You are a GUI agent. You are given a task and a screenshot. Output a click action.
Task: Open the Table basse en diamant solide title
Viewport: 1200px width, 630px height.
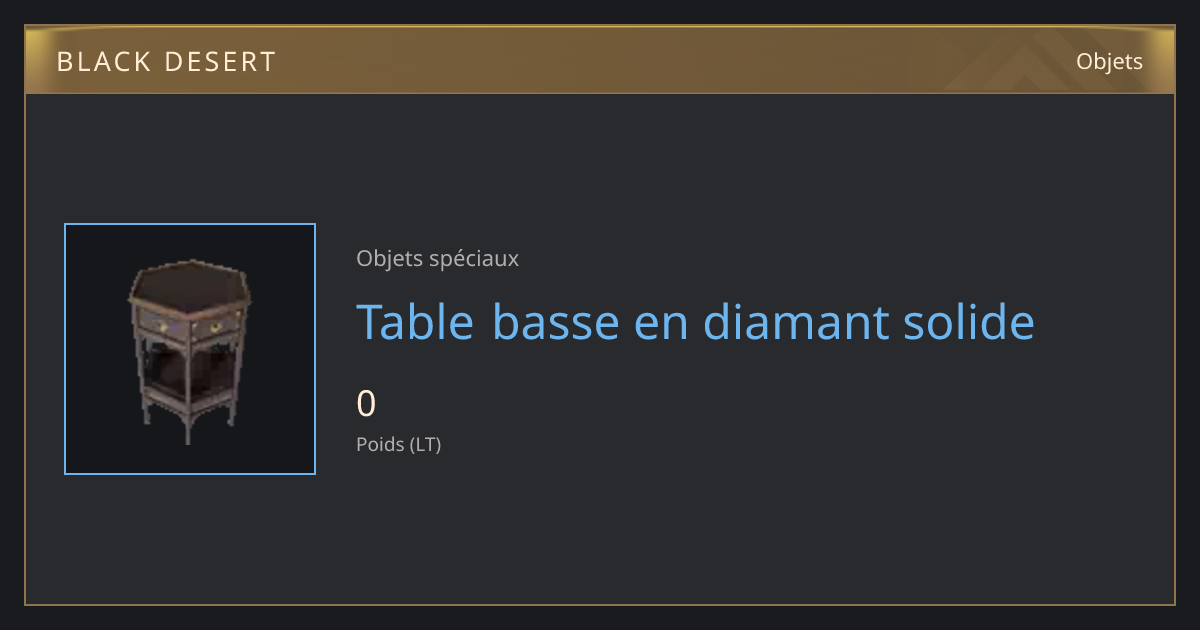point(695,322)
